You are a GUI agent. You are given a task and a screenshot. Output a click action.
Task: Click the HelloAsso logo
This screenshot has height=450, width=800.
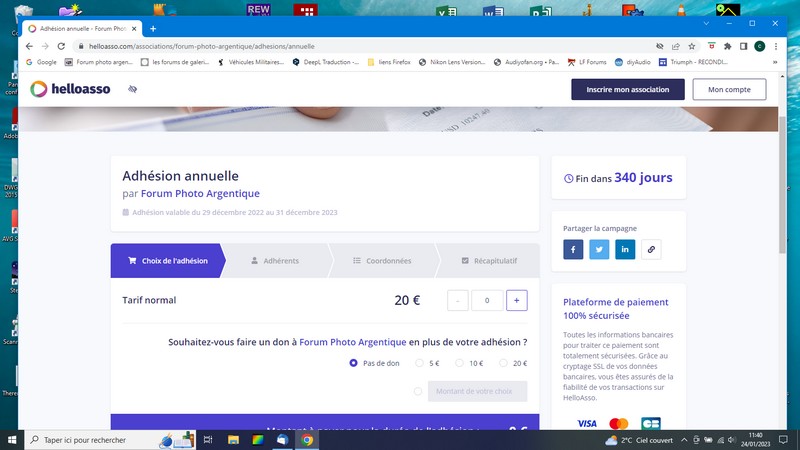click(x=70, y=89)
